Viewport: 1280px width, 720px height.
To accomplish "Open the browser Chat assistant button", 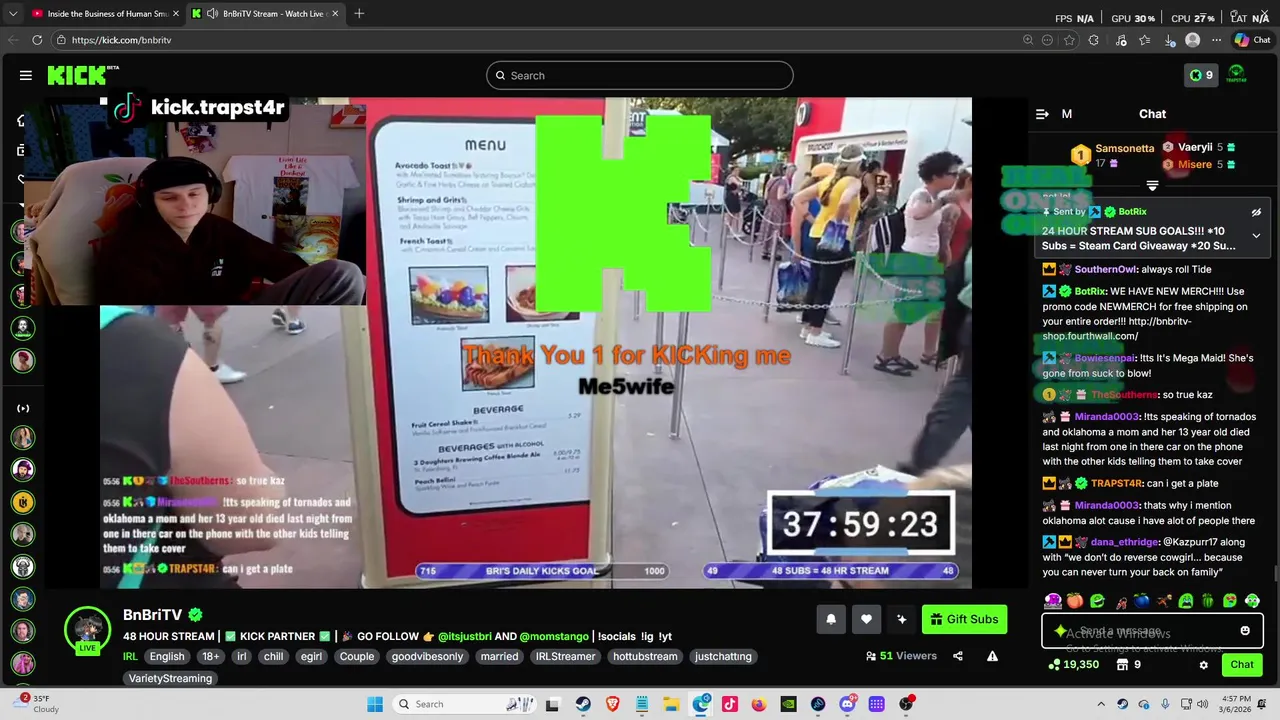I will 1252,40.
